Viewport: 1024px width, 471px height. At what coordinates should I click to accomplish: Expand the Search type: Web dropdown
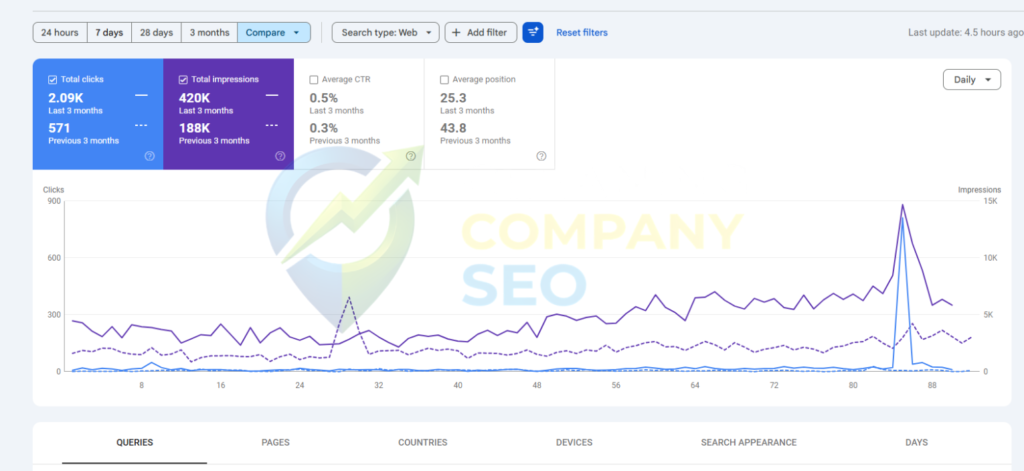click(385, 33)
